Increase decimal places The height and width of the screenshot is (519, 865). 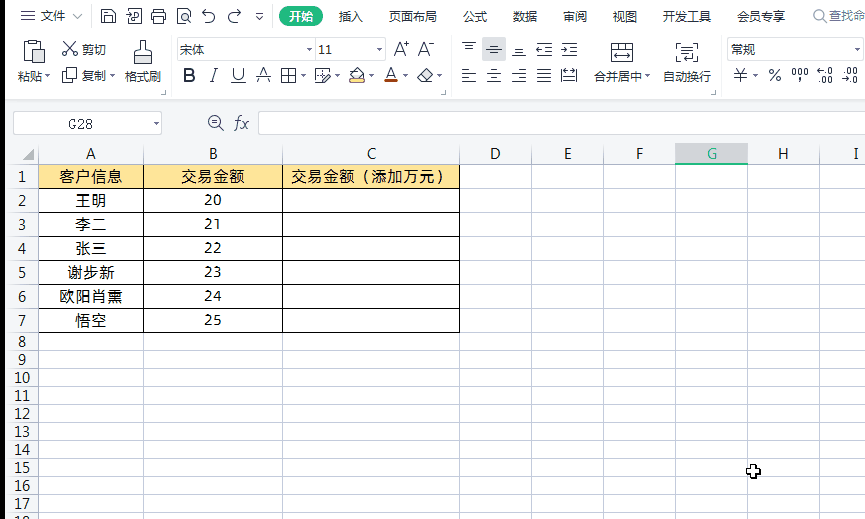point(825,75)
